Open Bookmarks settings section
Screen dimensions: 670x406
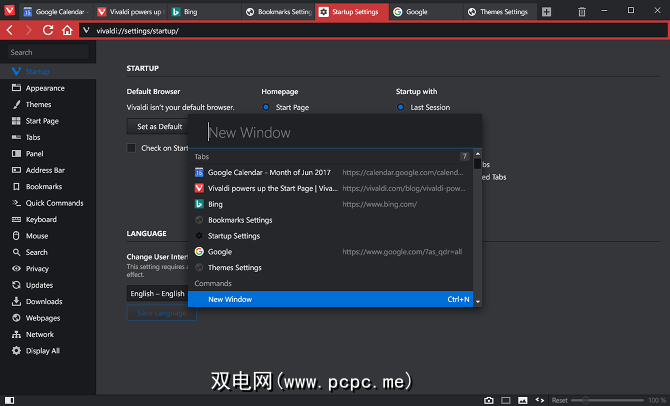48,186
